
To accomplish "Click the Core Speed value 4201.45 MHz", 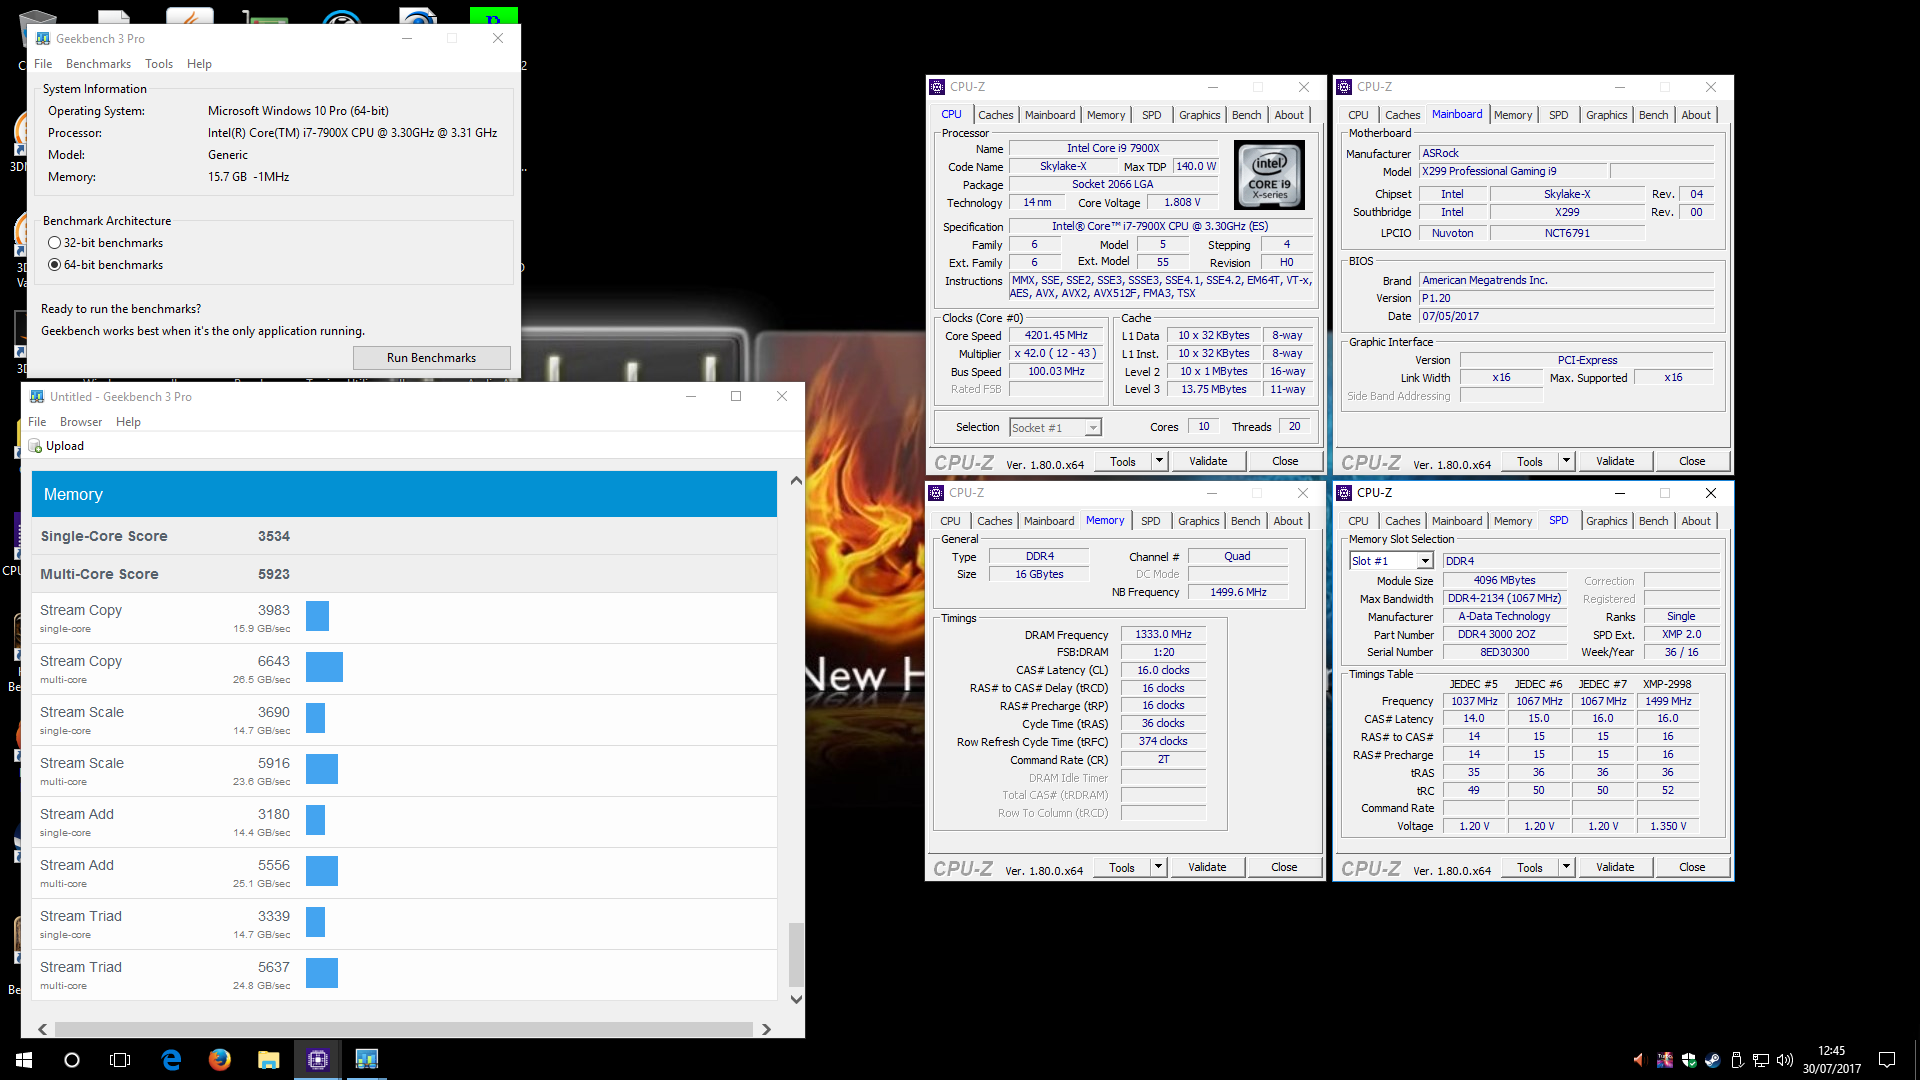I will [x=1056, y=336].
